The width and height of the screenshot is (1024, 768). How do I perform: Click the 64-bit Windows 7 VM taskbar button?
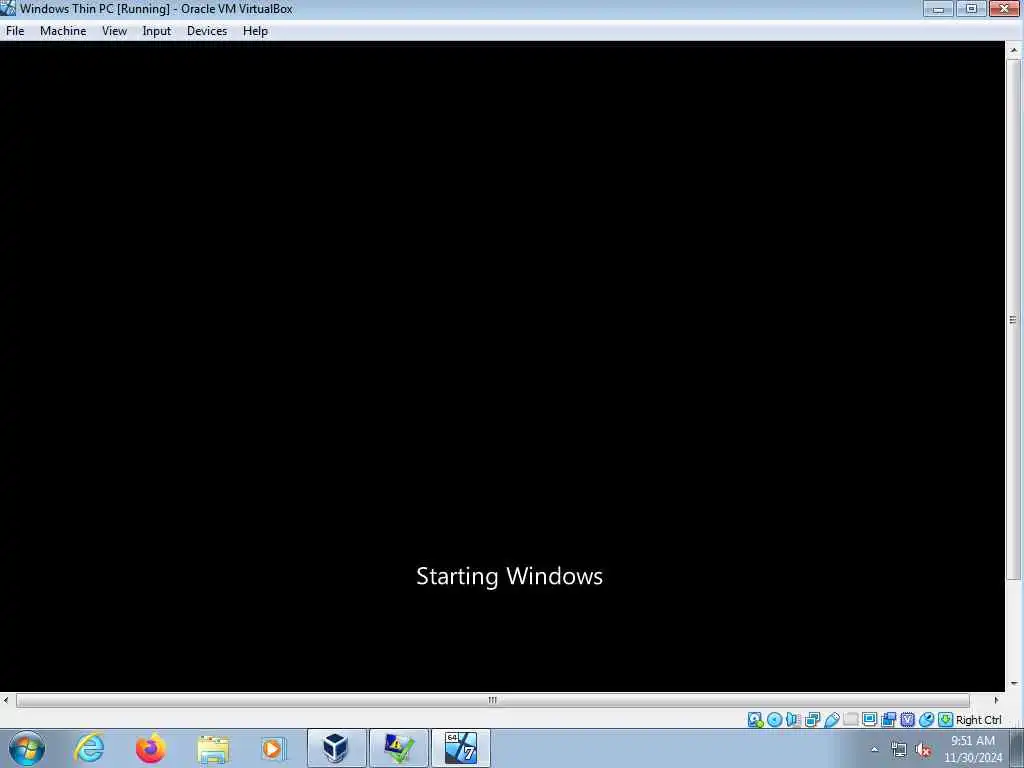(x=460, y=748)
